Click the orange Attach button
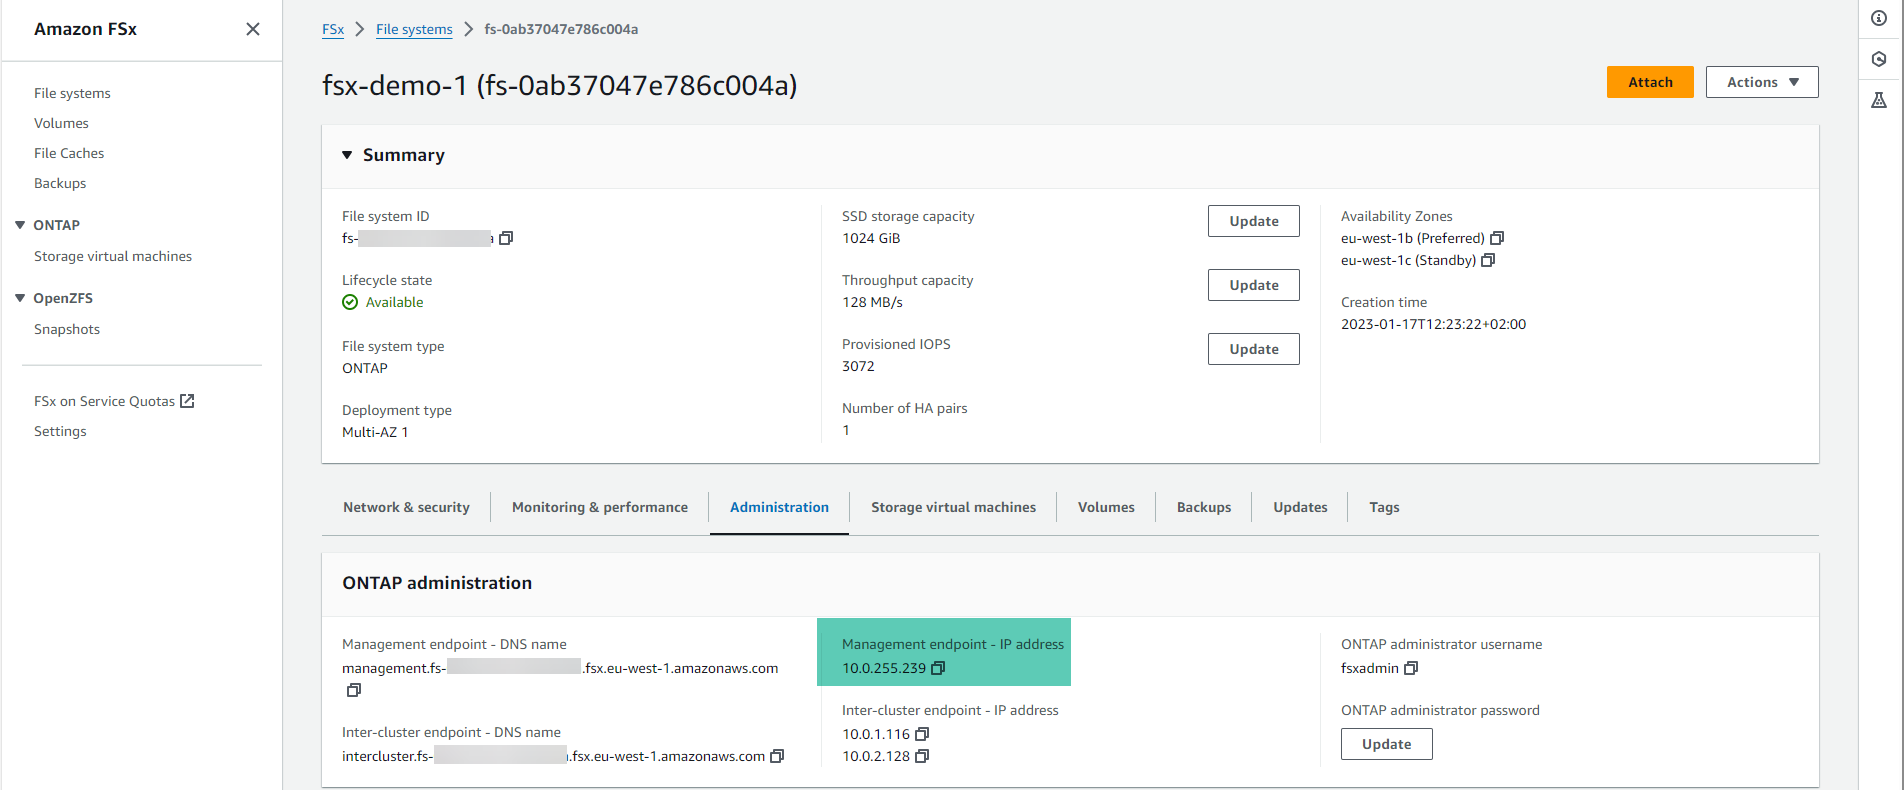Image resolution: width=1904 pixels, height=790 pixels. click(x=1650, y=82)
